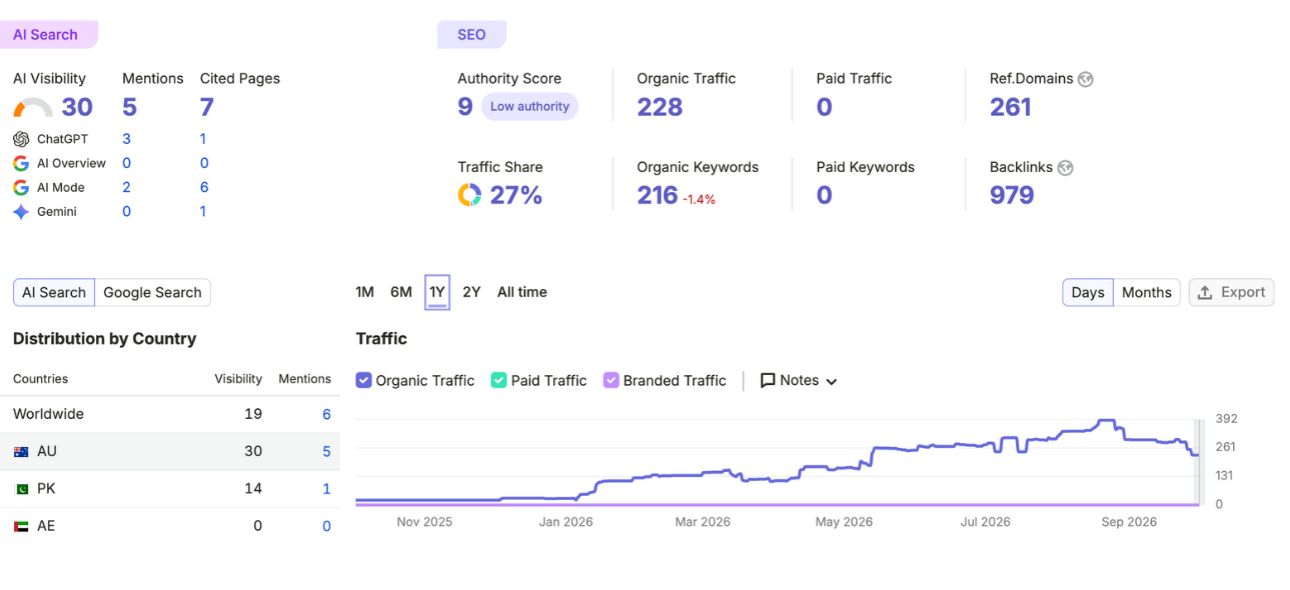Viewport: 1290px width, 590px height.
Task: Click the -1.4% keywords change indicator
Action: point(699,199)
